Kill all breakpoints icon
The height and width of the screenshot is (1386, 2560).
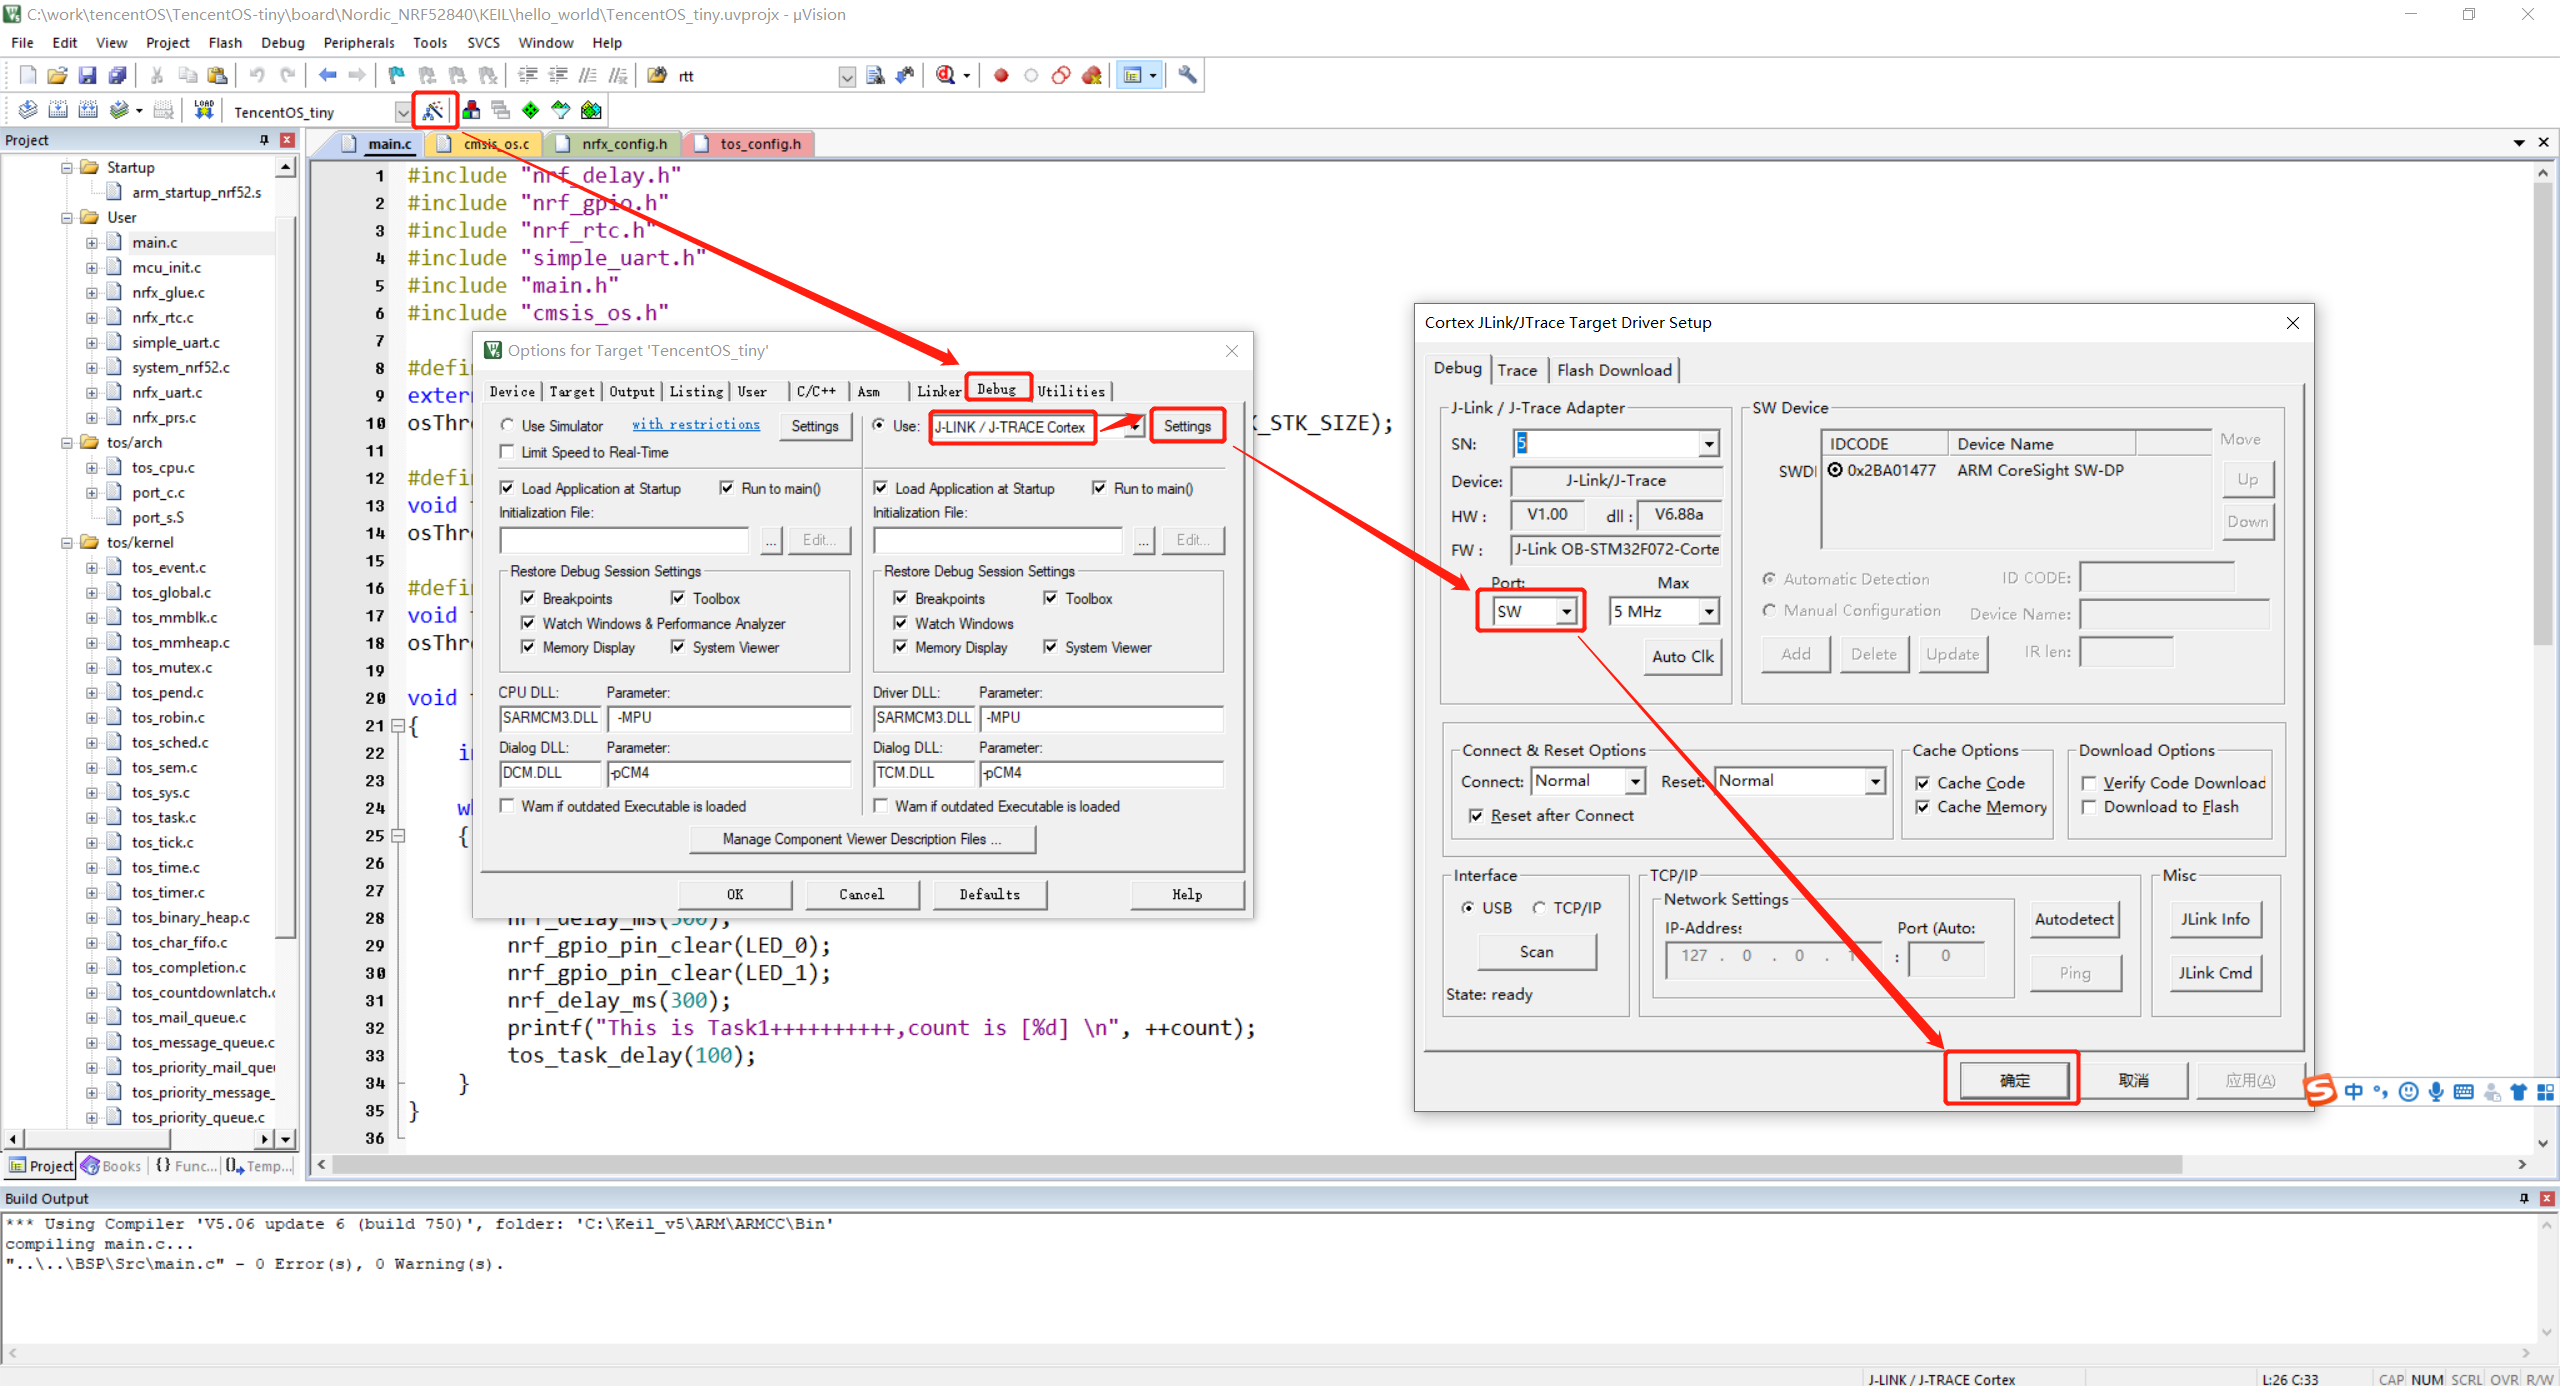[1092, 75]
